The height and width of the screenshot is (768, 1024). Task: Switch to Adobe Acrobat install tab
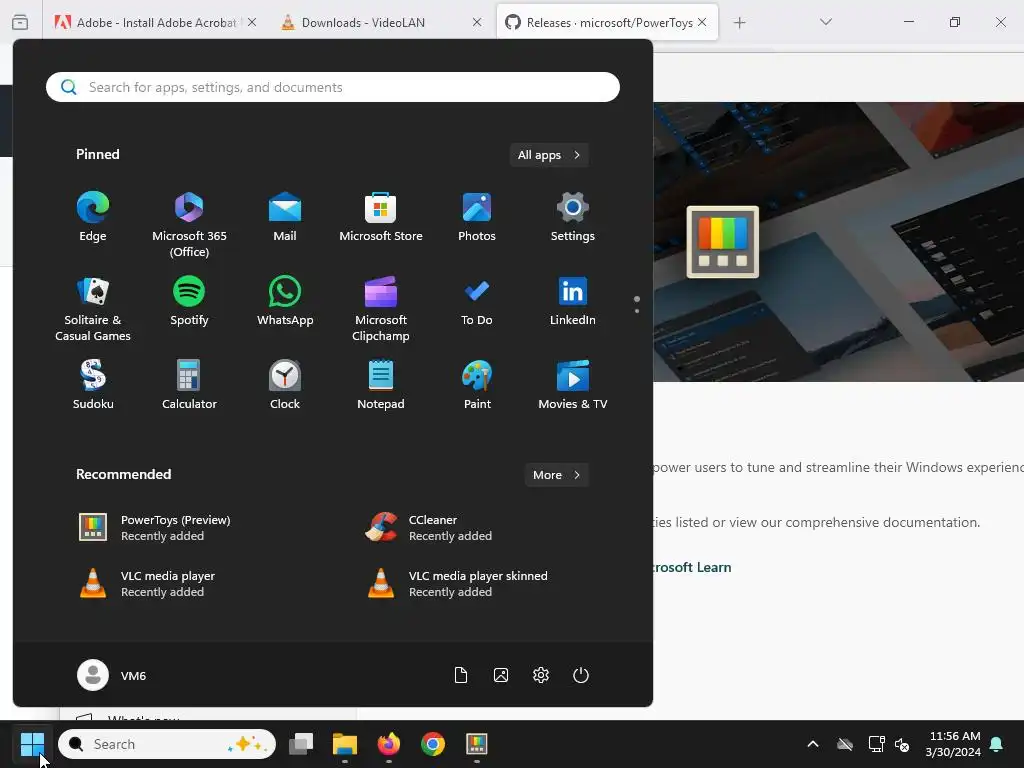point(147,22)
